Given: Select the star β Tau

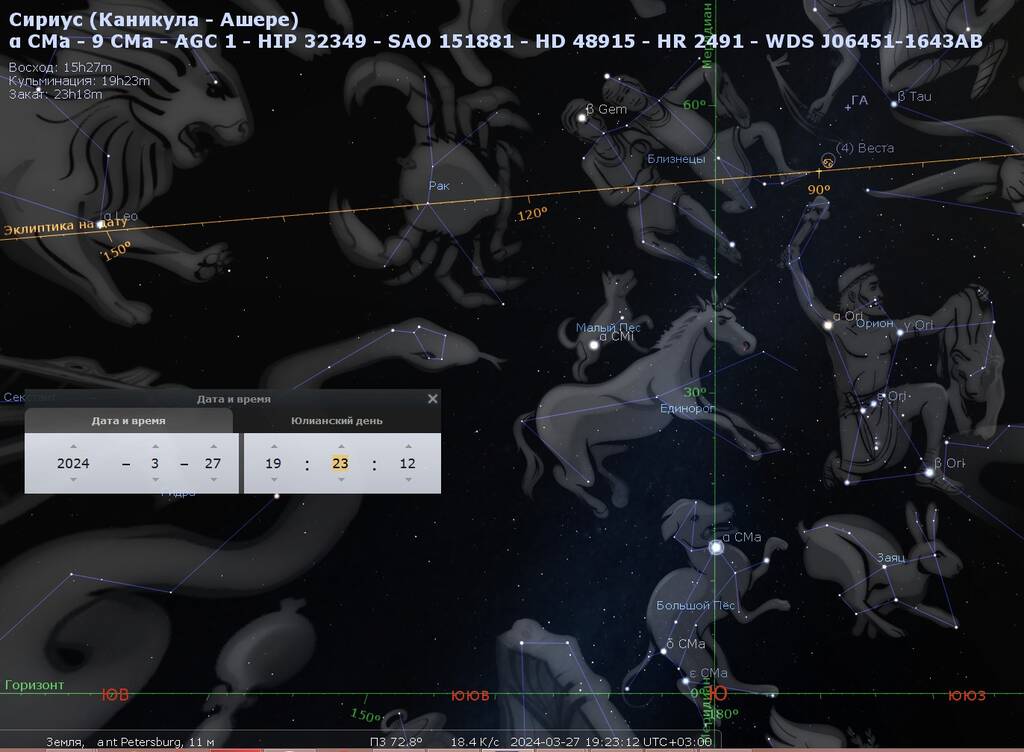Looking at the screenshot, I should click(894, 103).
